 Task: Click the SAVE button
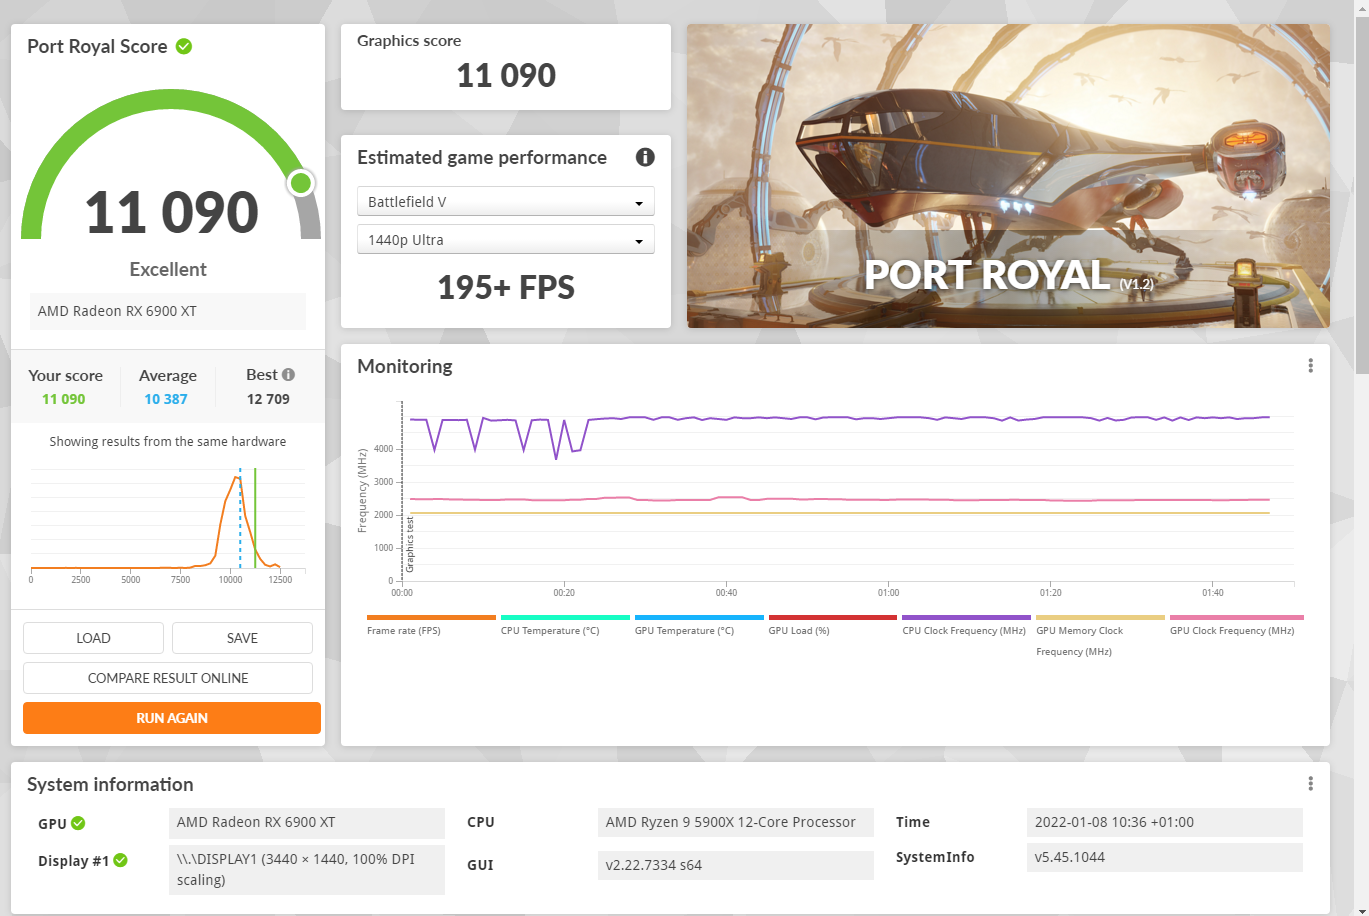[242, 638]
